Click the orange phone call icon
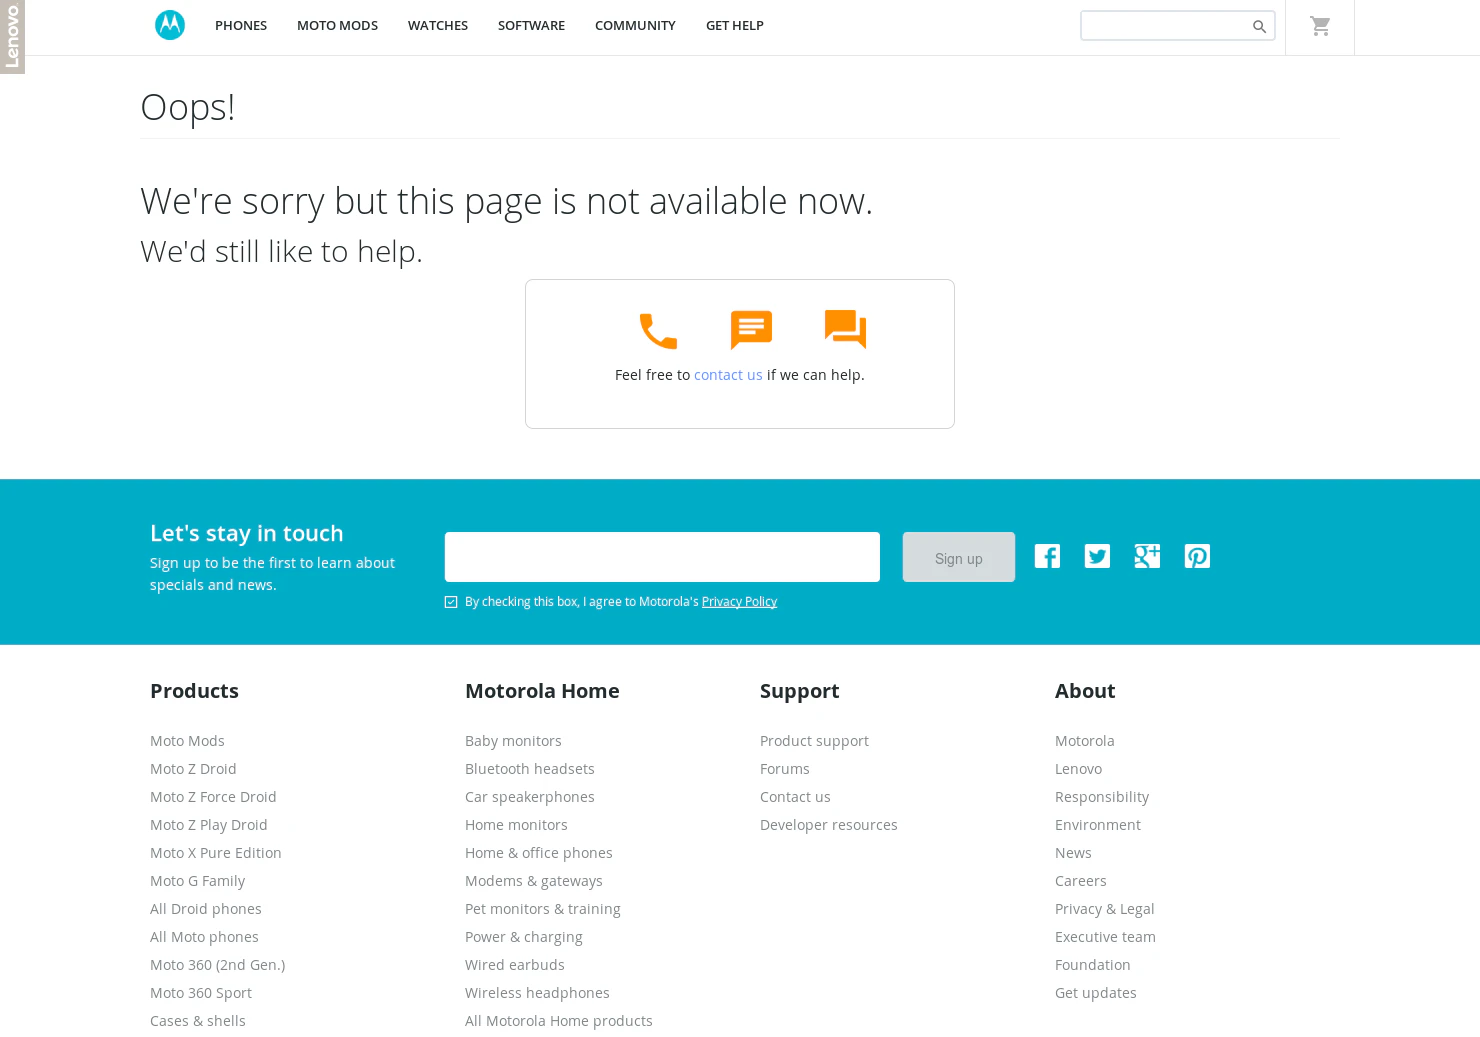Screen dimensions: 1480x1037 pyautogui.click(x=658, y=331)
